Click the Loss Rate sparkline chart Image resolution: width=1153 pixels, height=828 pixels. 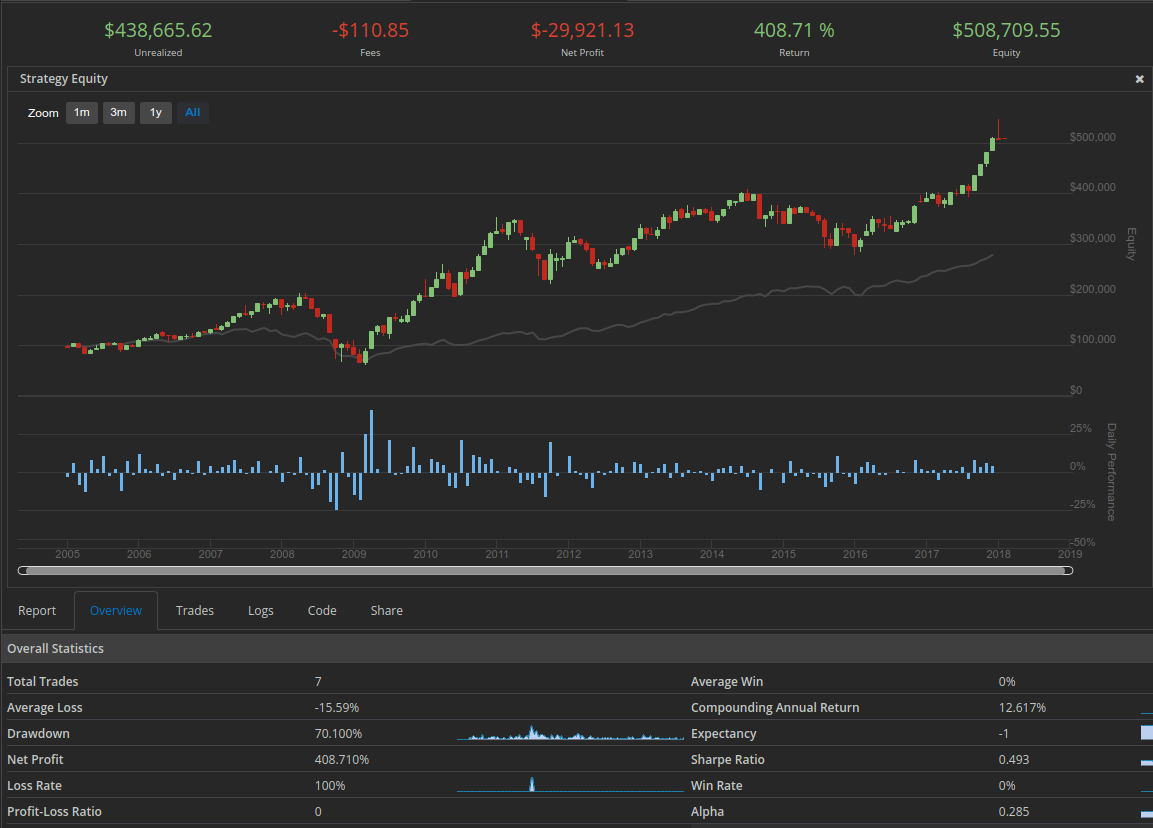[570, 786]
